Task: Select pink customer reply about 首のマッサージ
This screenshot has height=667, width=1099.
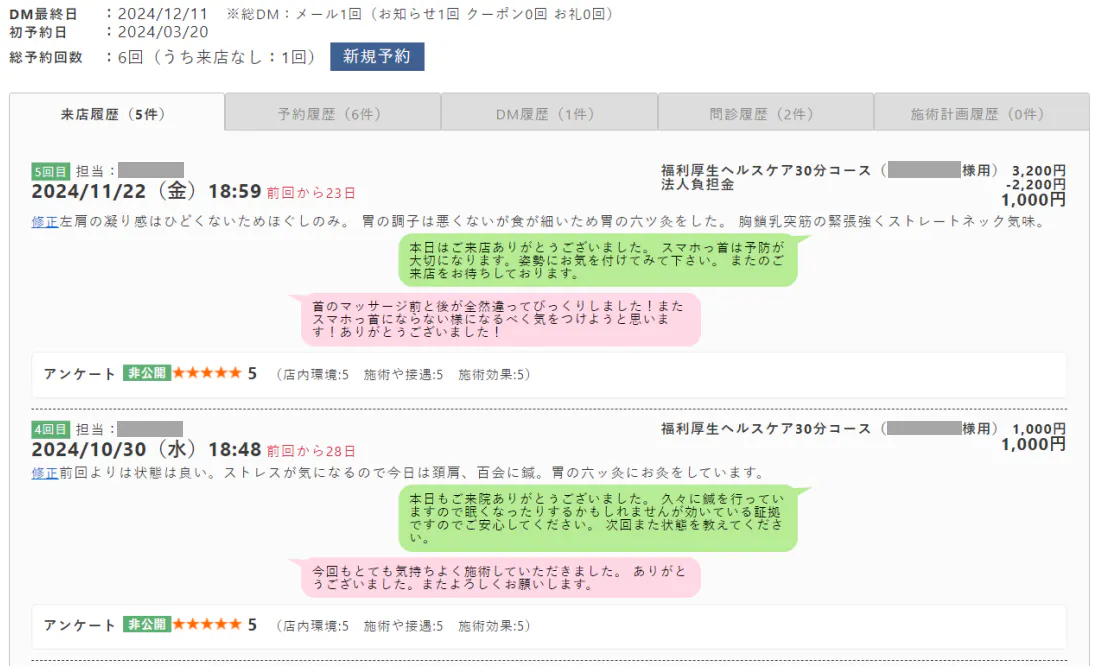Action: [499, 318]
